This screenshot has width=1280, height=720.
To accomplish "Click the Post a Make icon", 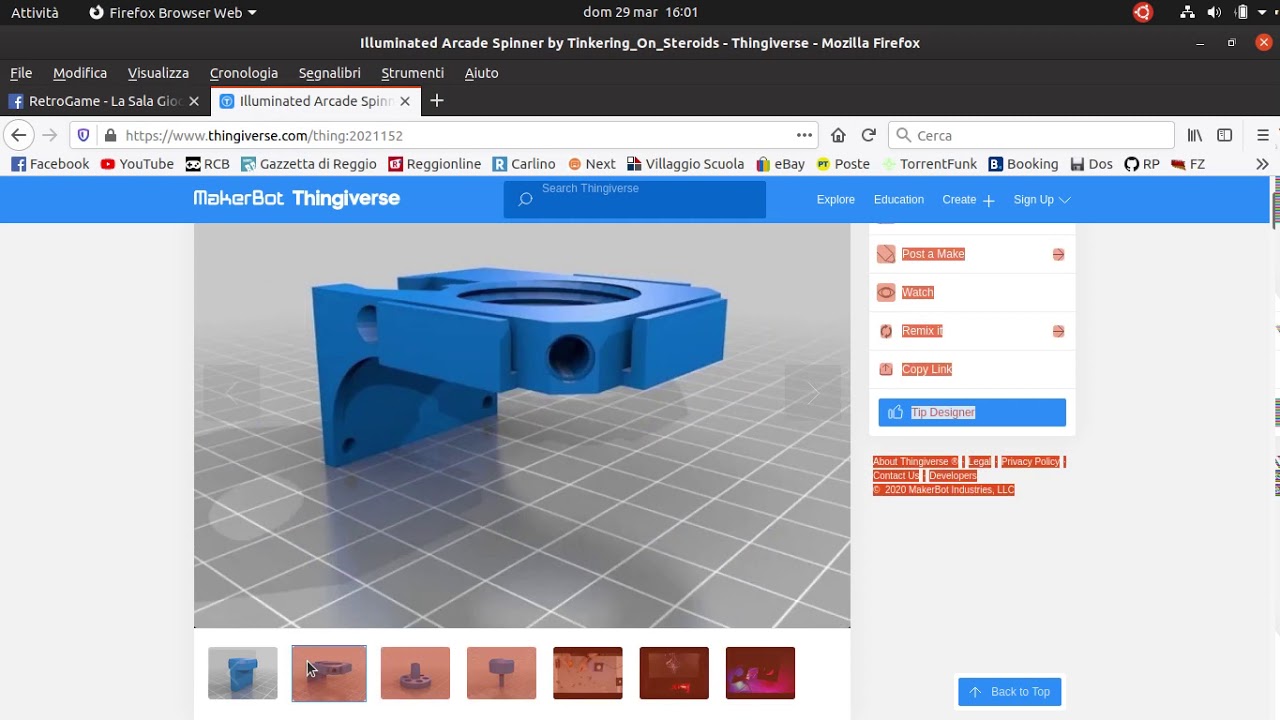I will pyautogui.click(x=886, y=254).
